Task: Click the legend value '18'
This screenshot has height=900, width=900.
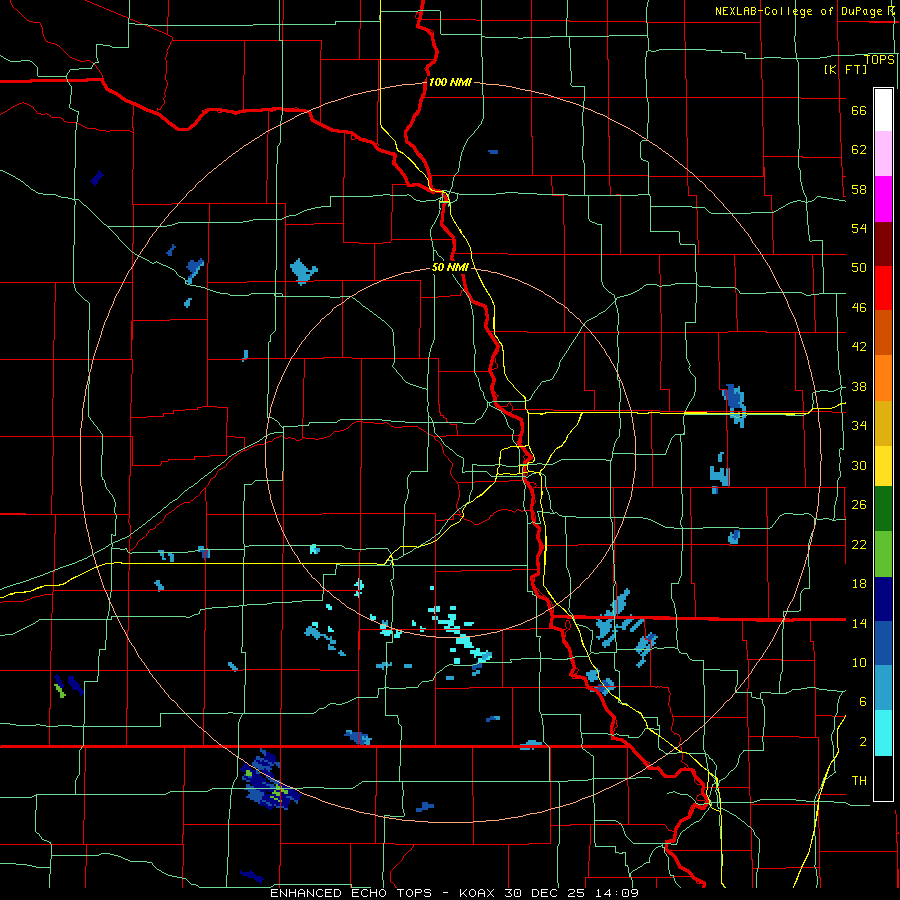Action: tap(859, 584)
